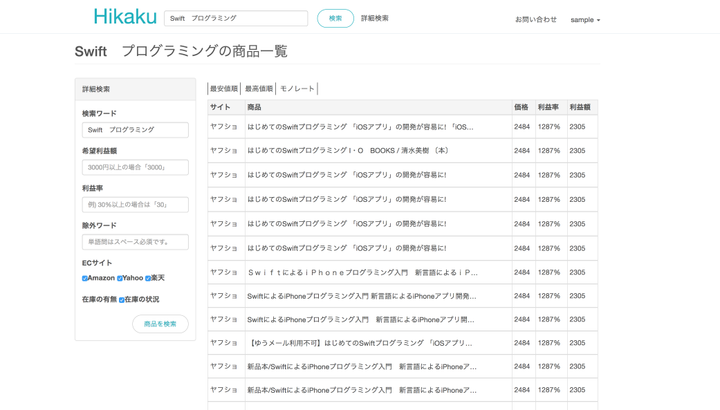Focus the top search input field
720x410 pixels.
[236, 18]
